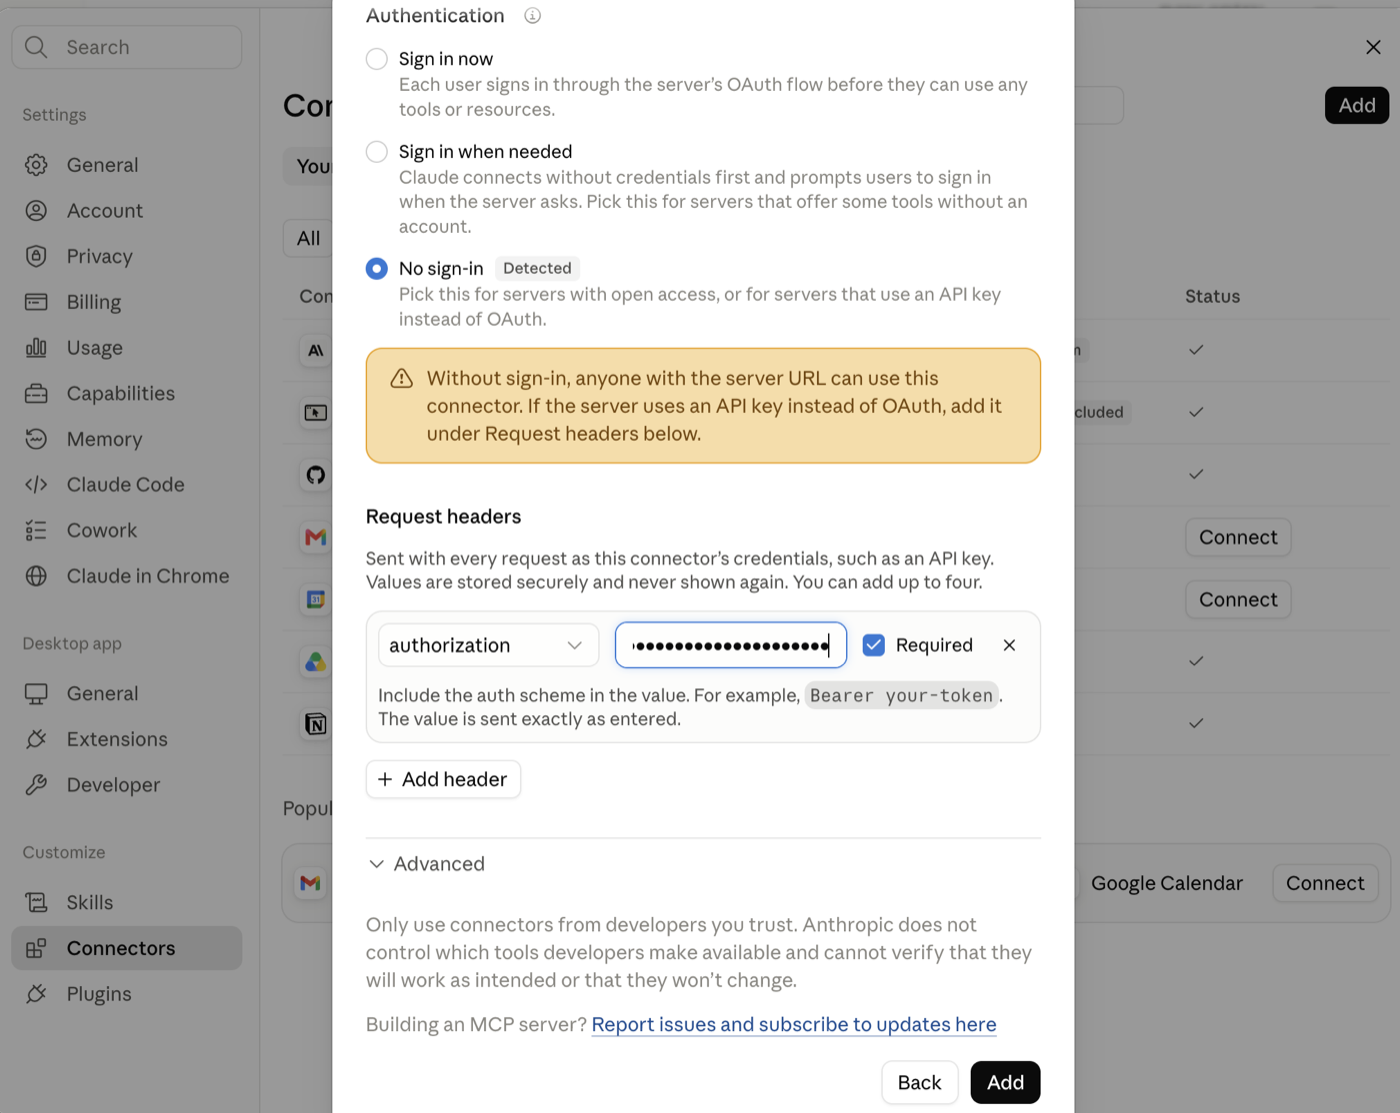Click Add header button
1400x1113 pixels.
click(443, 779)
